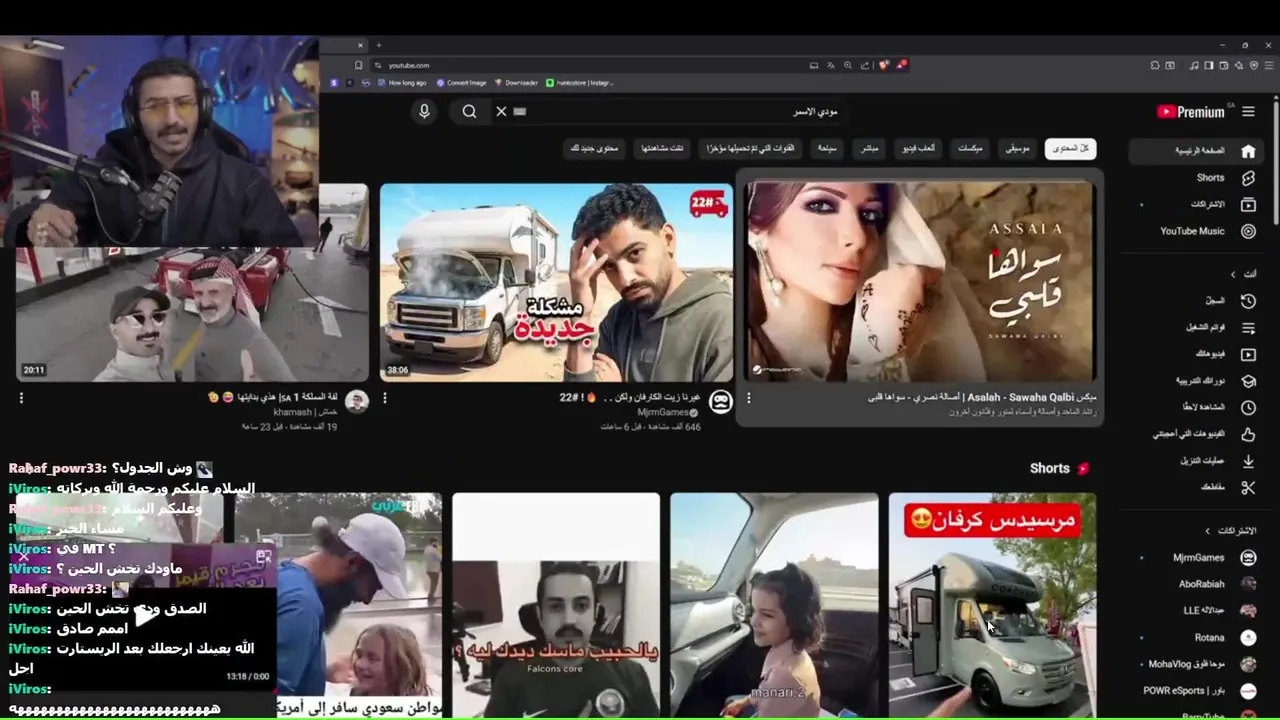This screenshot has height=720, width=1280.
Task: Open دوراتك التدريبية (Your courses)
Action: point(1194,381)
